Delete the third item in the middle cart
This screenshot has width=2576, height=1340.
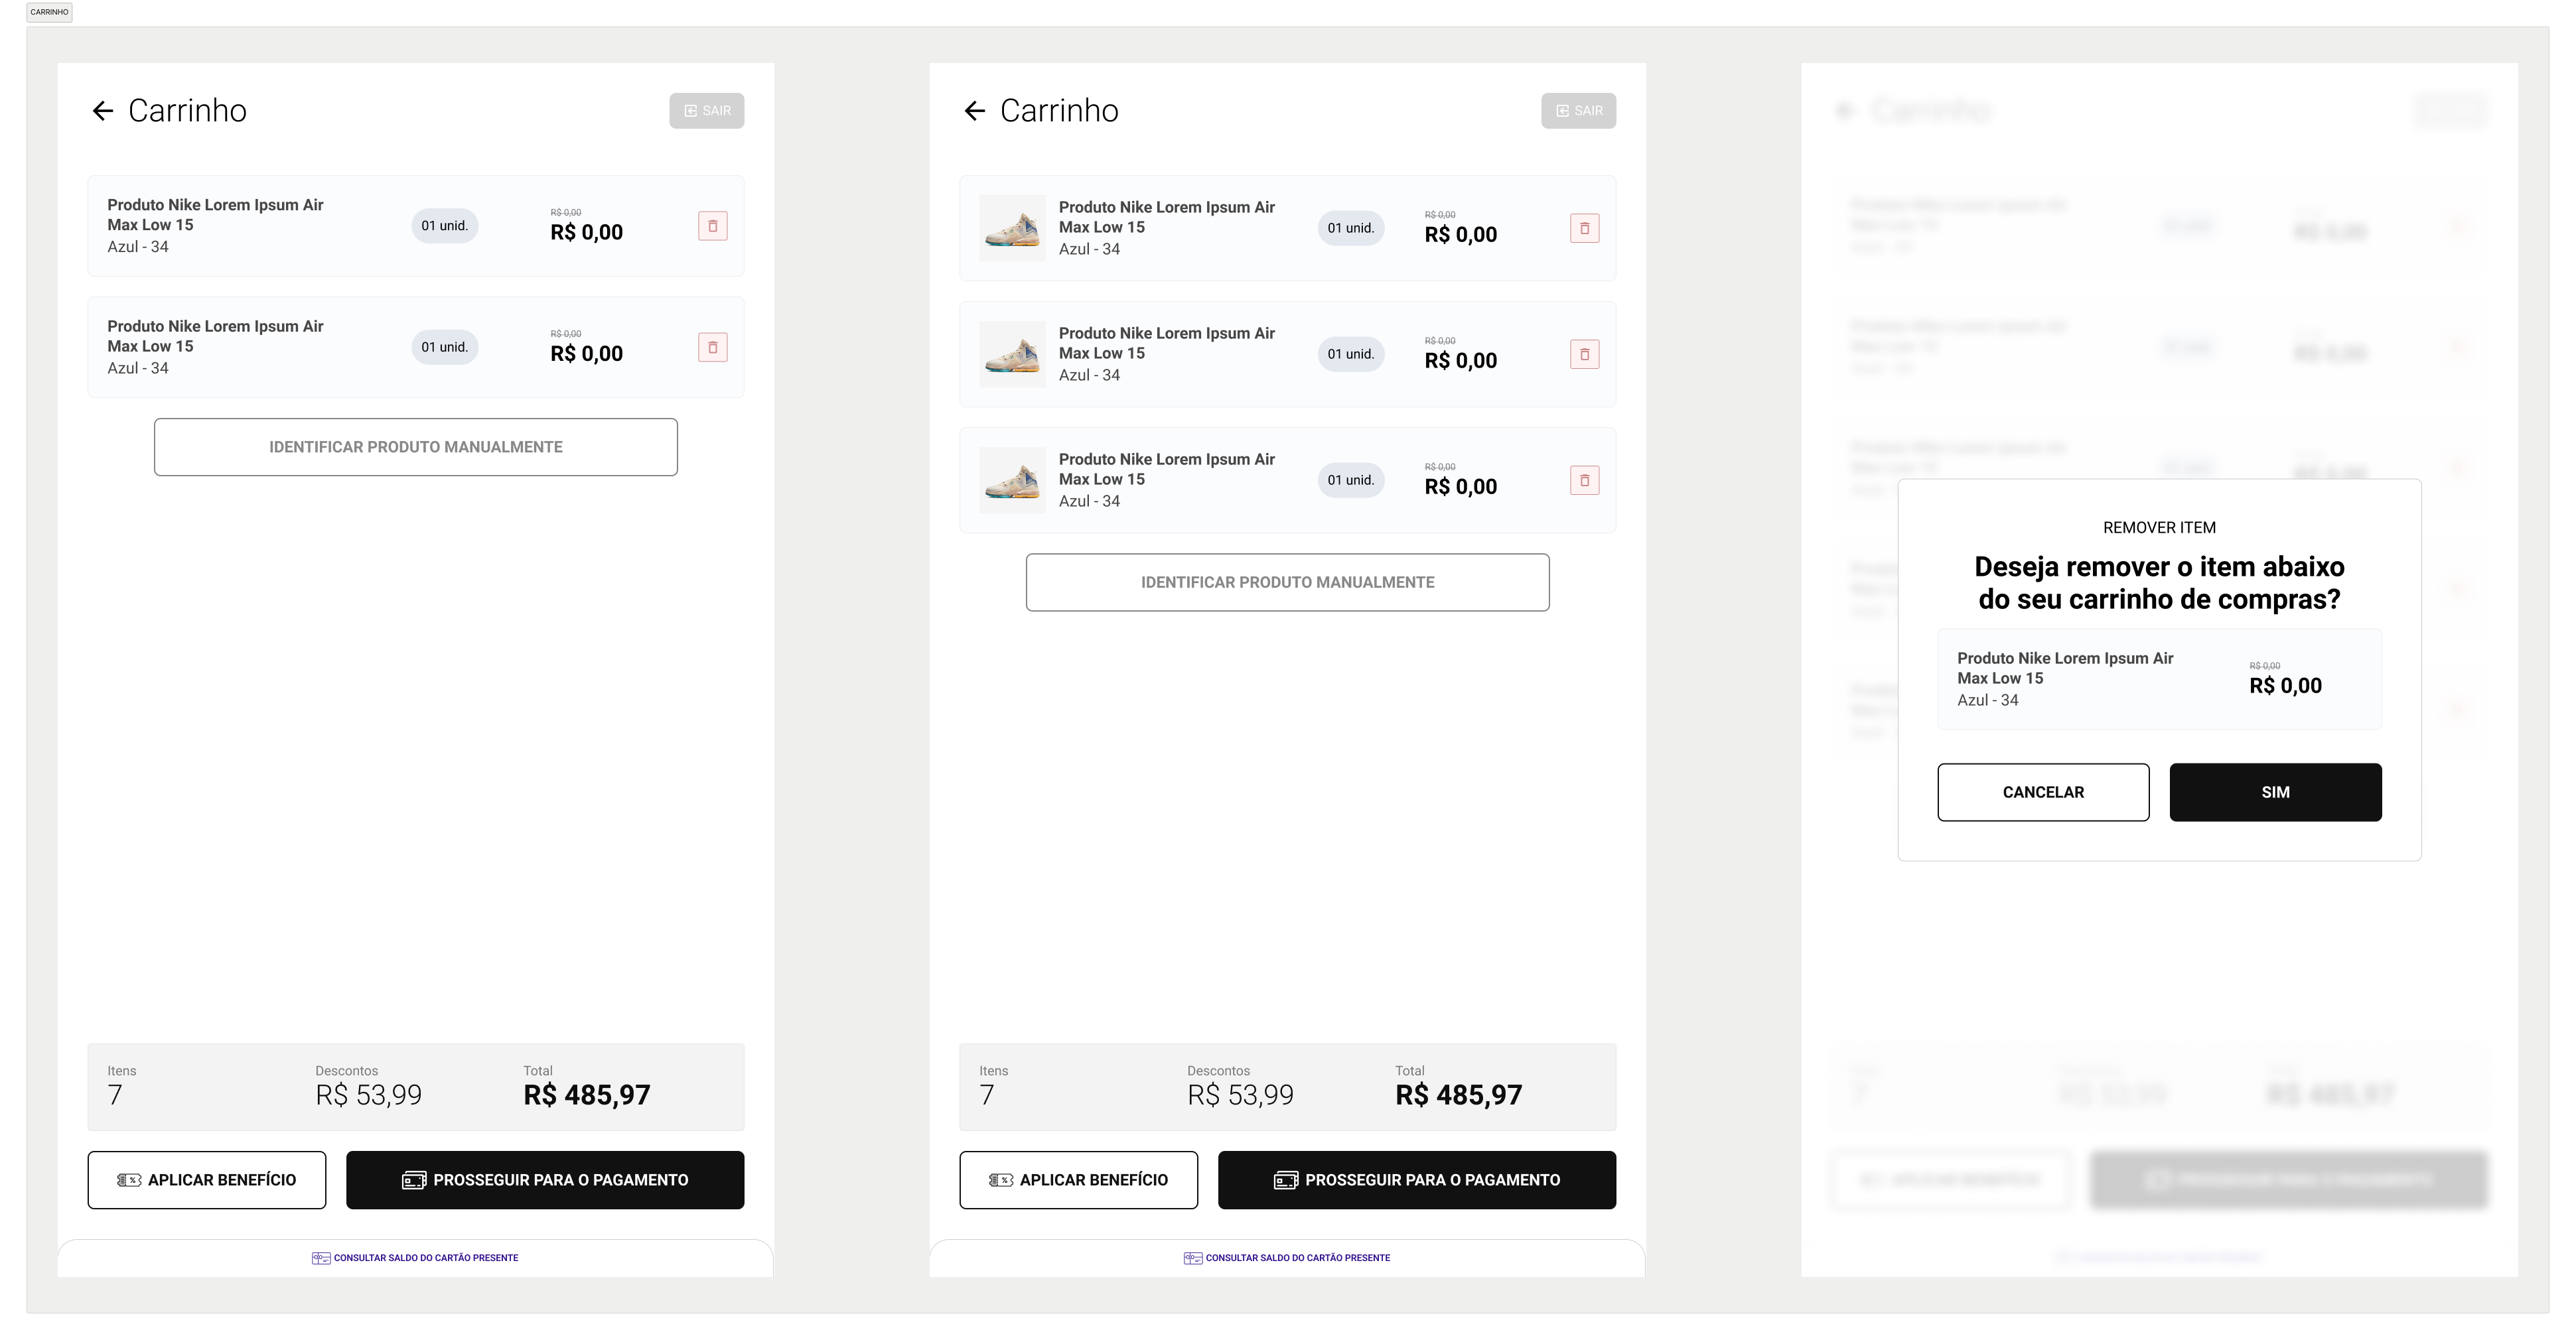[x=1584, y=480]
